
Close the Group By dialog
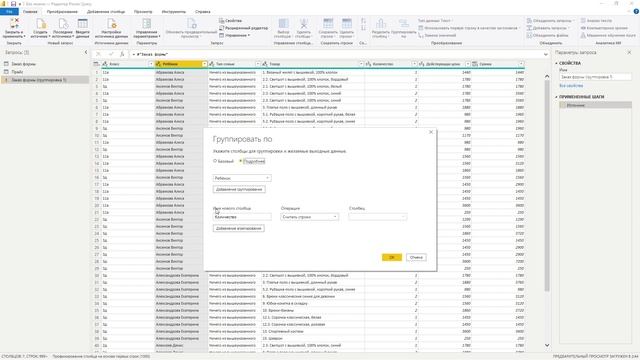(431, 132)
